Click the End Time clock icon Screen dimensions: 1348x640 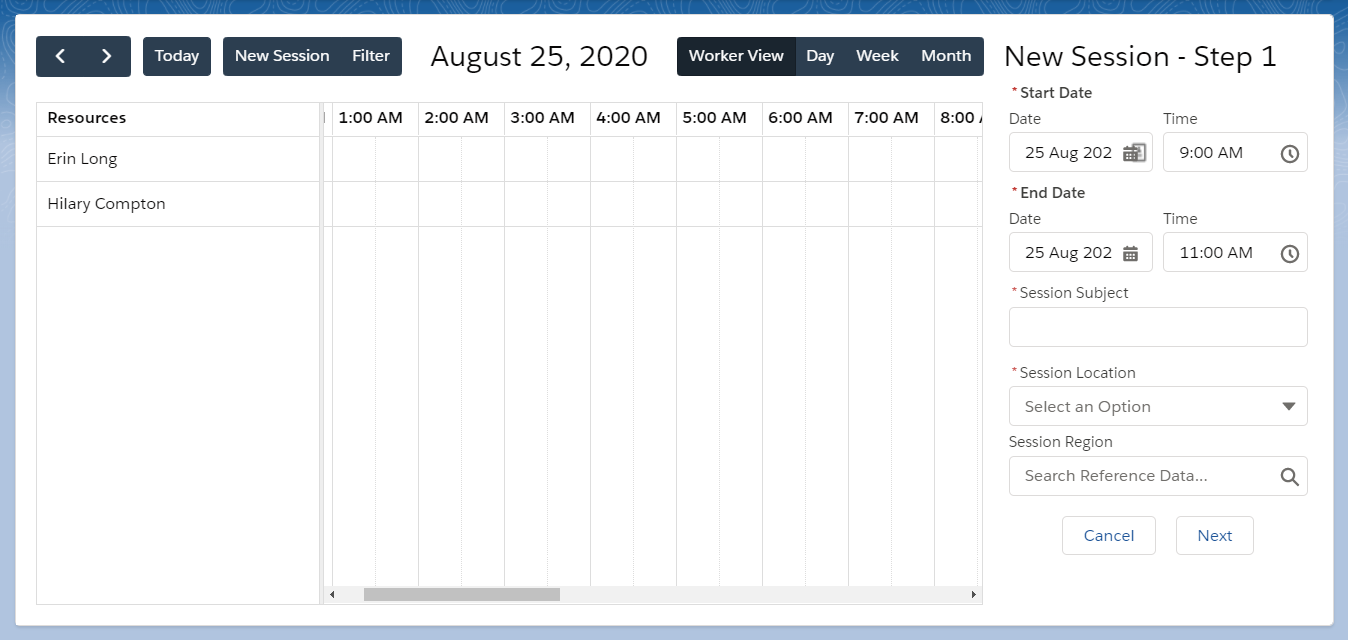coord(1290,254)
